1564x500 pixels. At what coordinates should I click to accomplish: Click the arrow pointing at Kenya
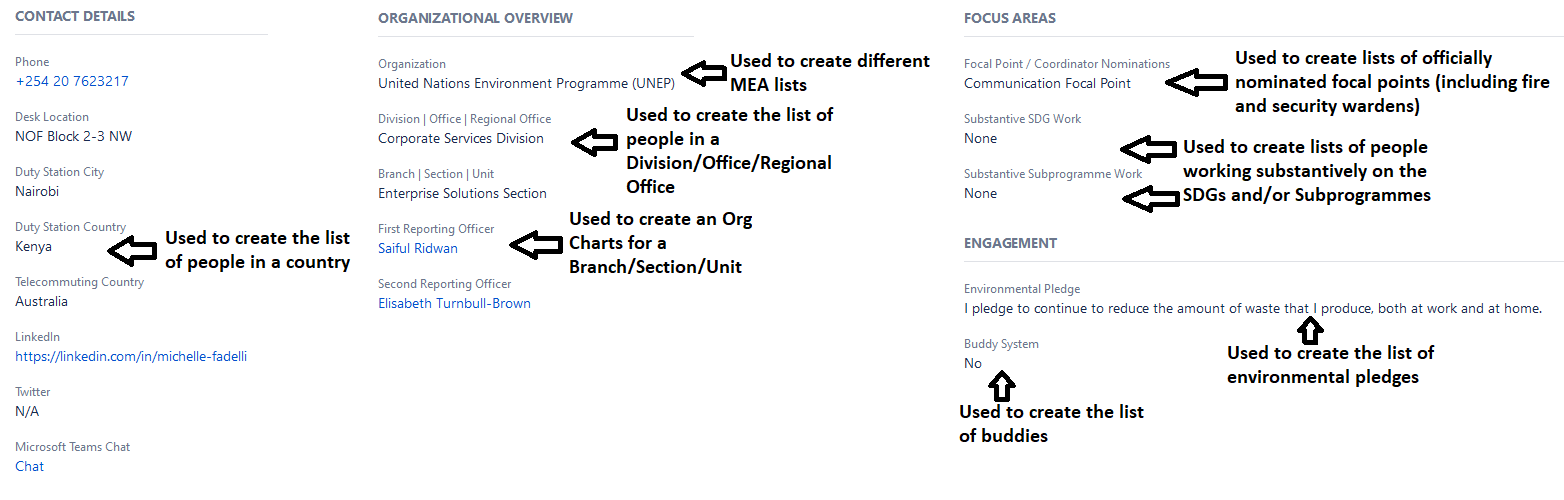coord(131,250)
